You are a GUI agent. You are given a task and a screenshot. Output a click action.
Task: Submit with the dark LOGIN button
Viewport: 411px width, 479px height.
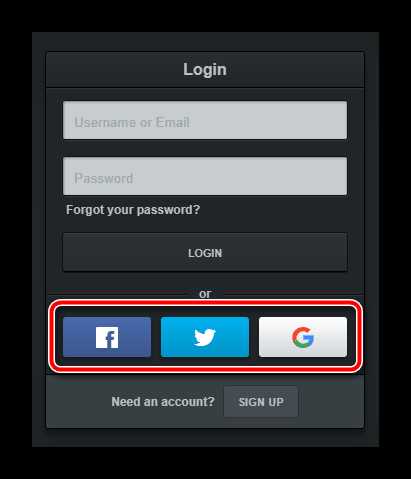pyautogui.click(x=205, y=253)
